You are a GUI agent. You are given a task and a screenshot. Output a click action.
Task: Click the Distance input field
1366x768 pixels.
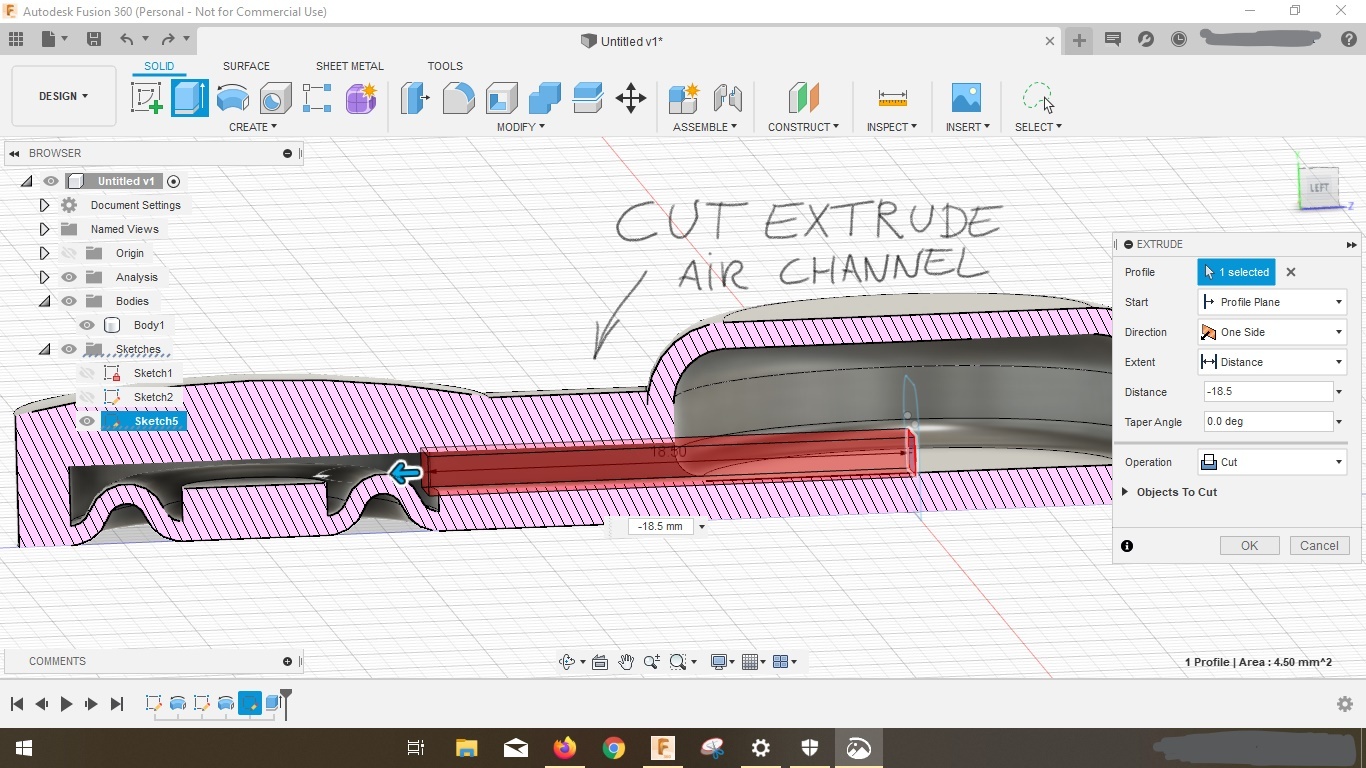1268,392
